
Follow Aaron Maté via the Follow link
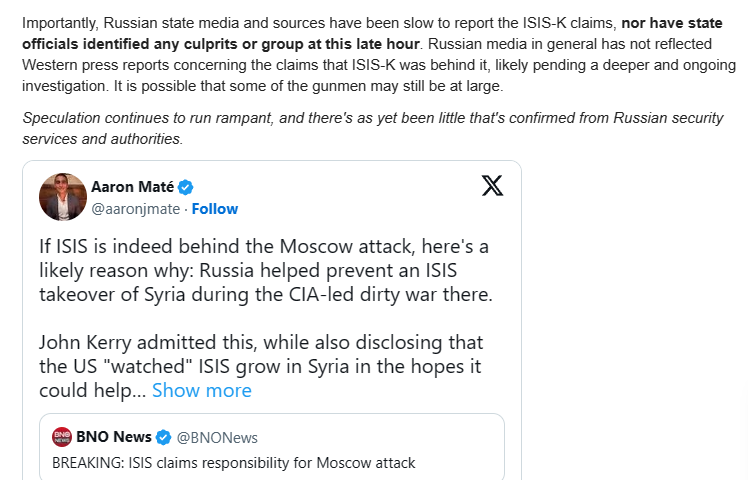click(x=215, y=209)
